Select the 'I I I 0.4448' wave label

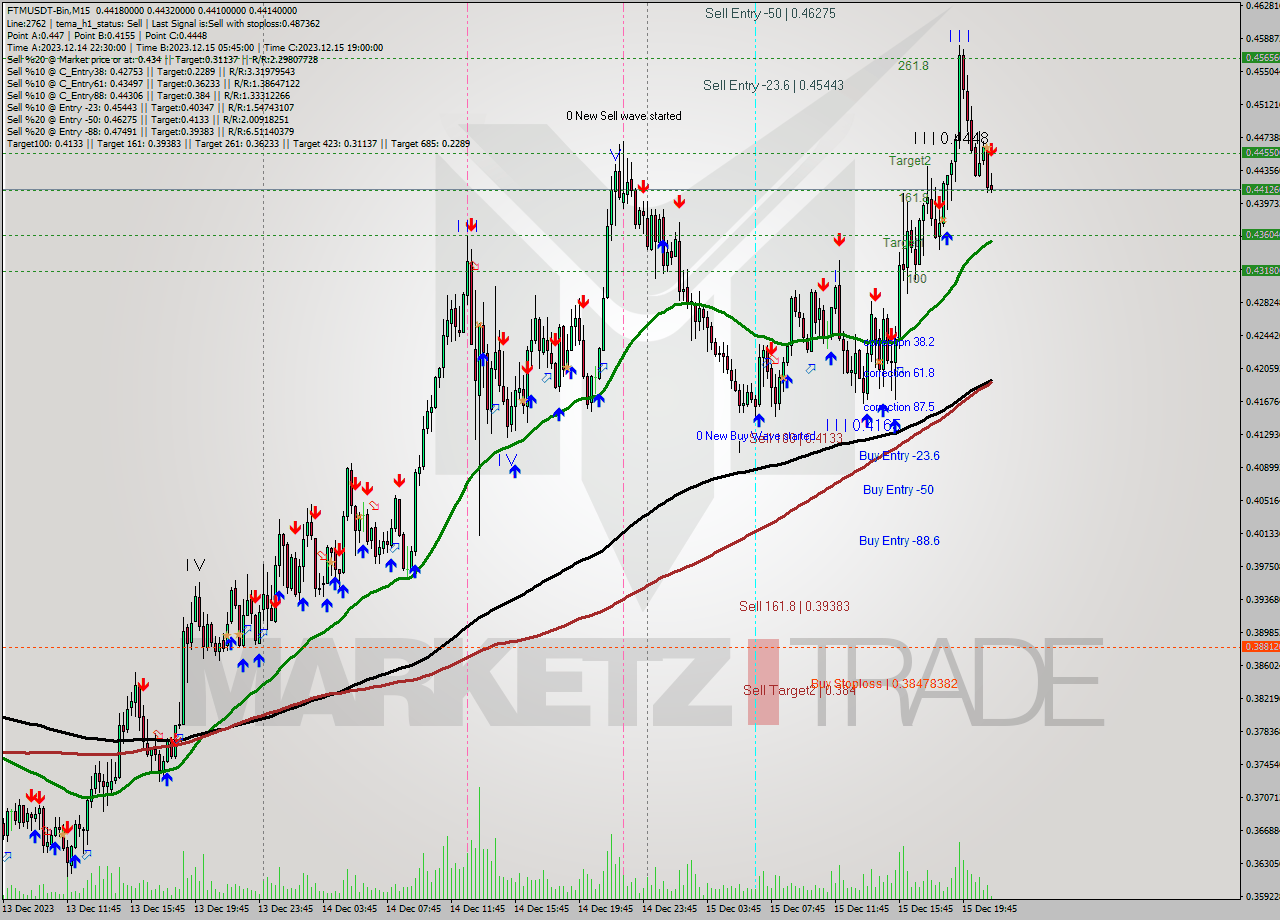951,137
